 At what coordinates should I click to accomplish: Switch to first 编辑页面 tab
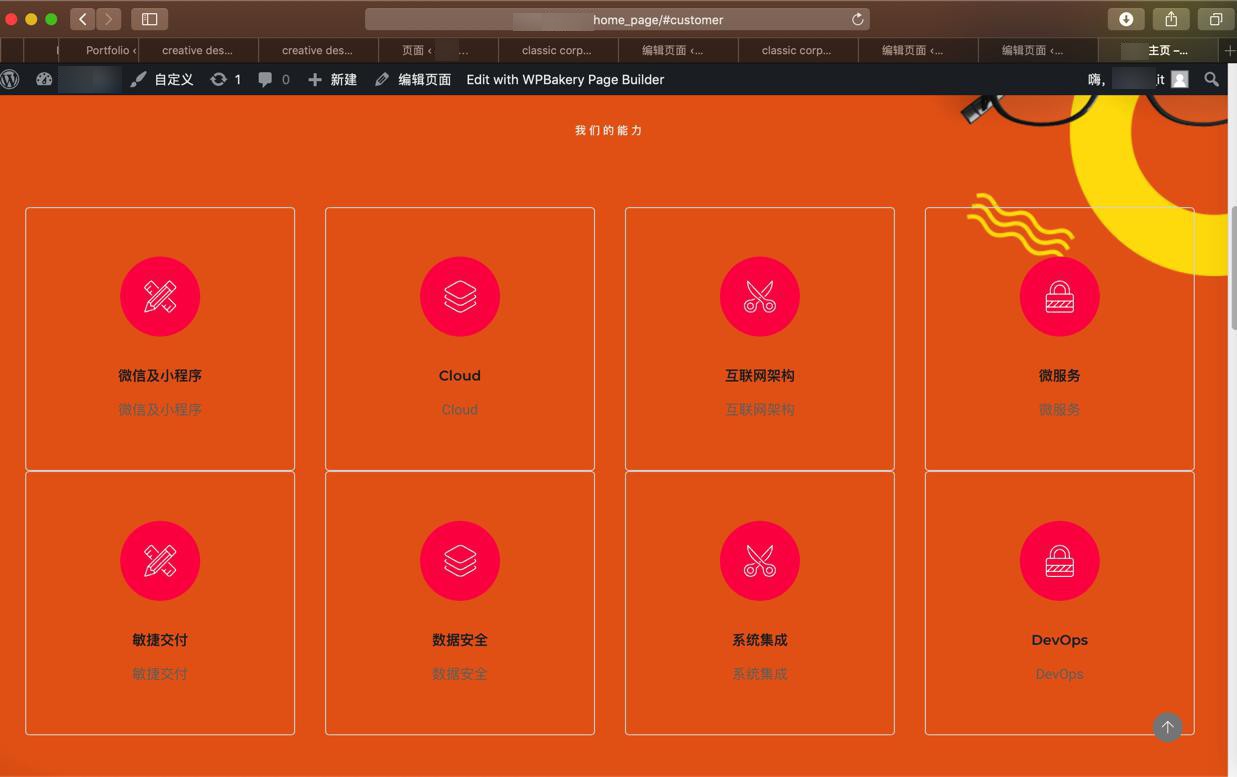pyautogui.click(x=677, y=50)
